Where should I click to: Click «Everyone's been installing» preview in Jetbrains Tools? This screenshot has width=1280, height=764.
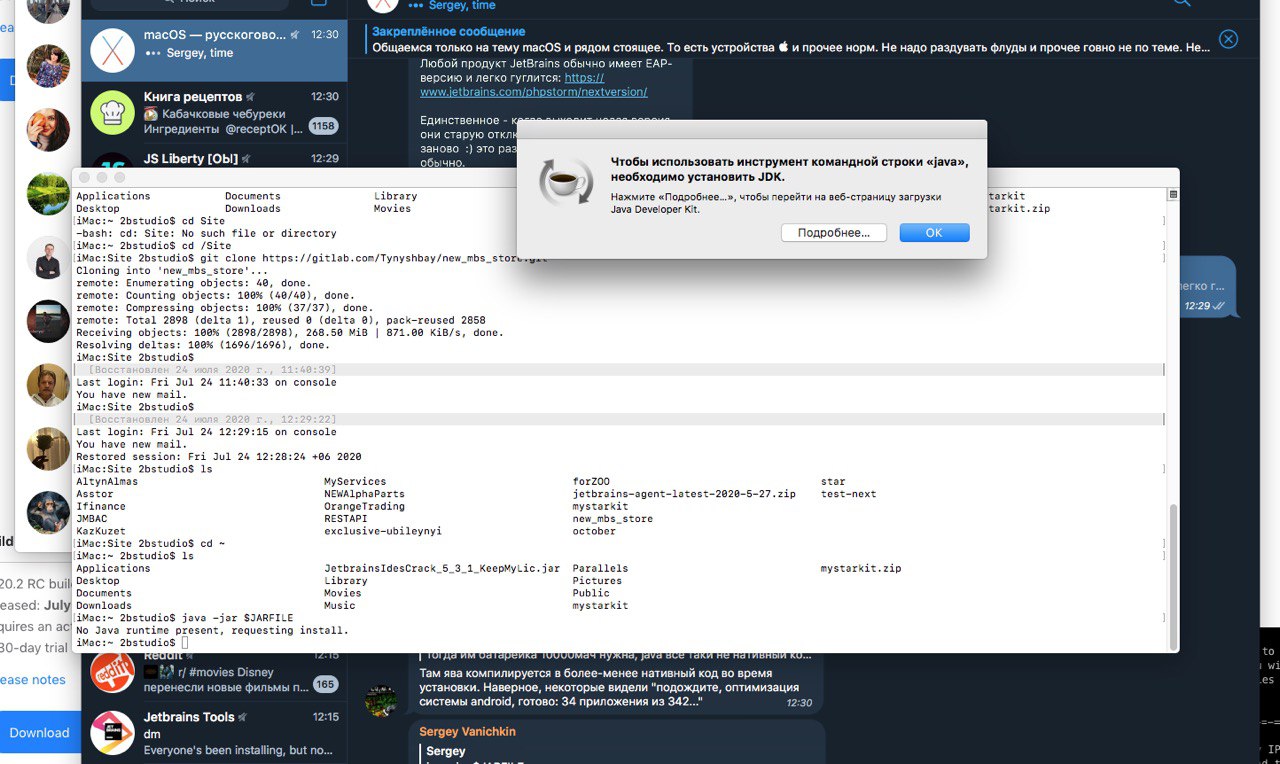(x=238, y=750)
